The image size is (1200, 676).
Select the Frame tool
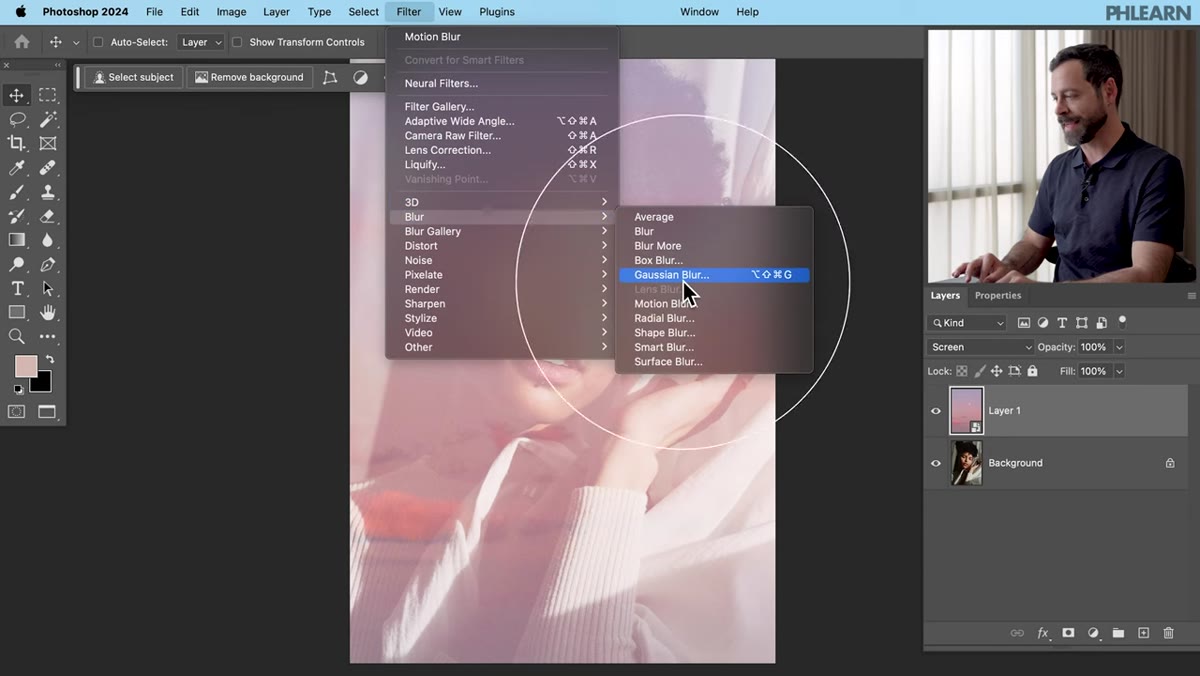[48, 143]
